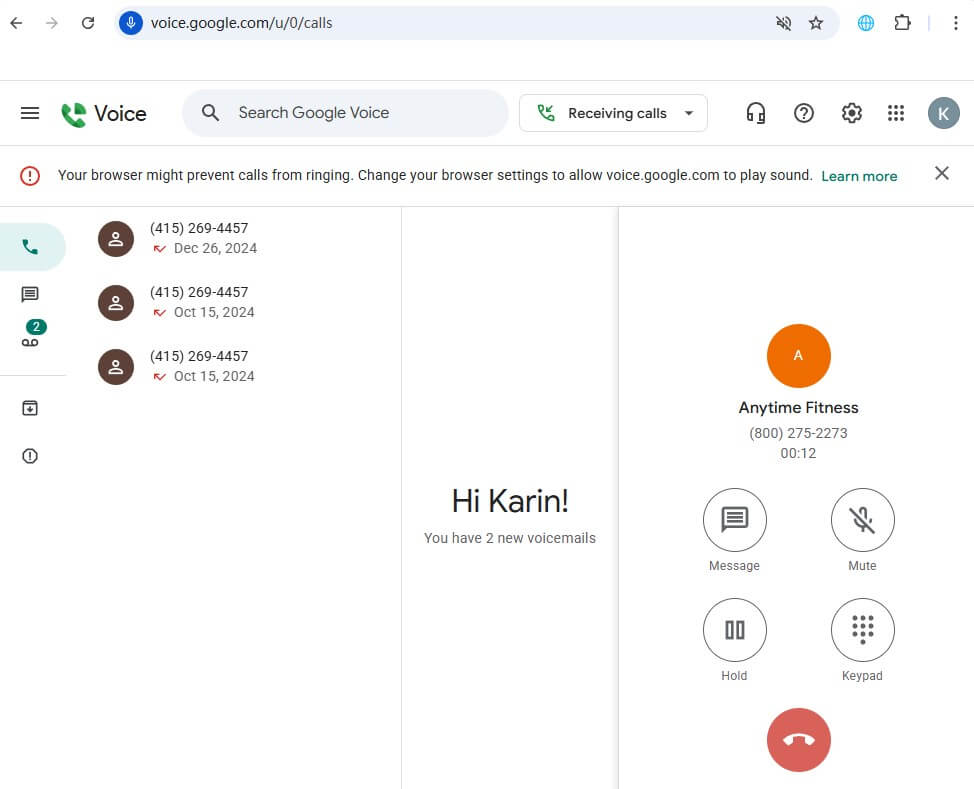Dismiss the browser sound warning banner

point(941,173)
